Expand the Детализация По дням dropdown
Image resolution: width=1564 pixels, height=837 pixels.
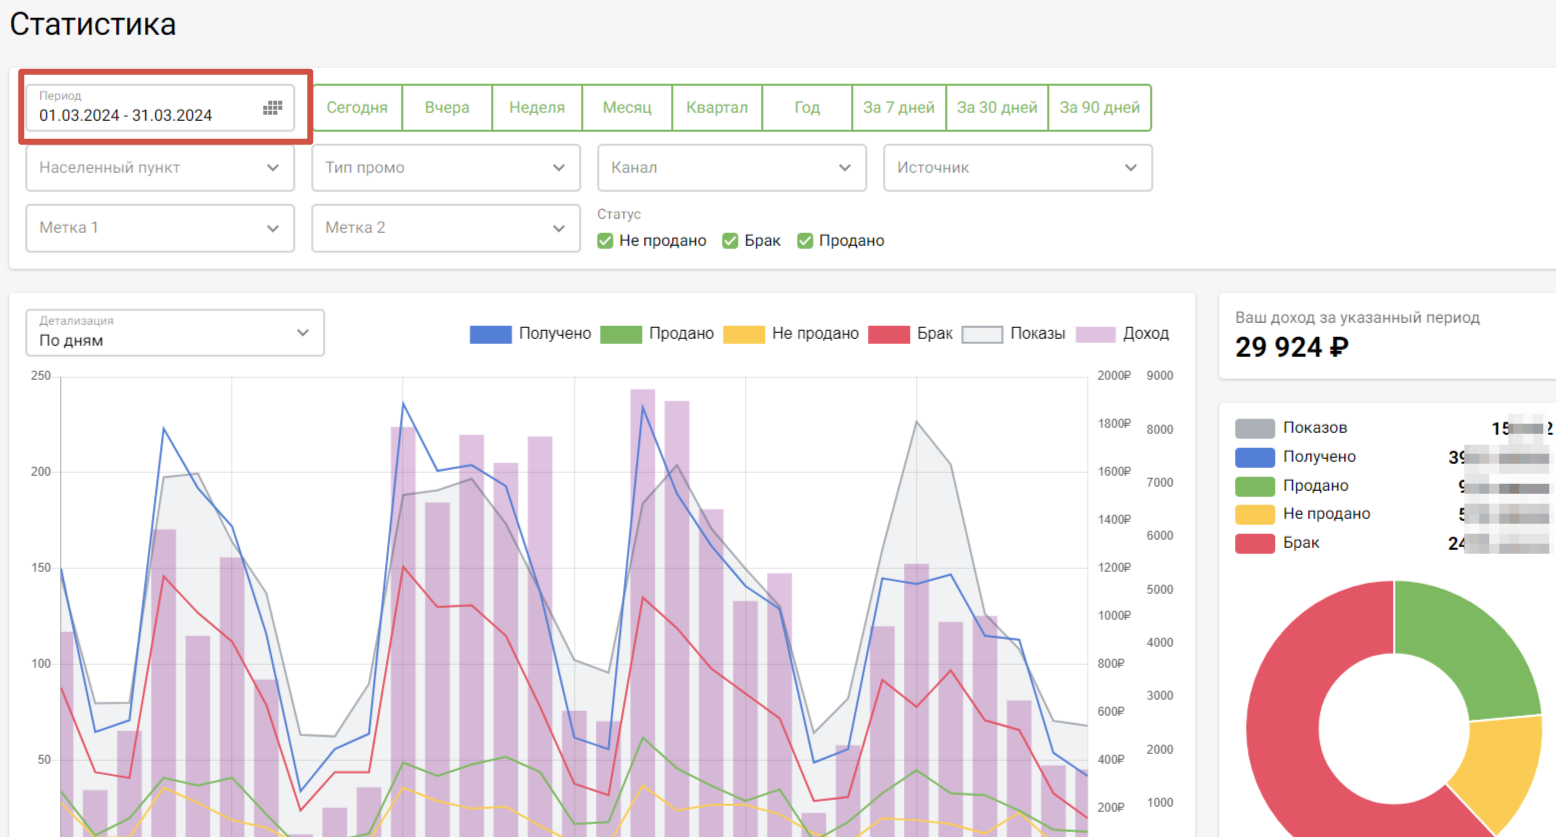click(175, 333)
